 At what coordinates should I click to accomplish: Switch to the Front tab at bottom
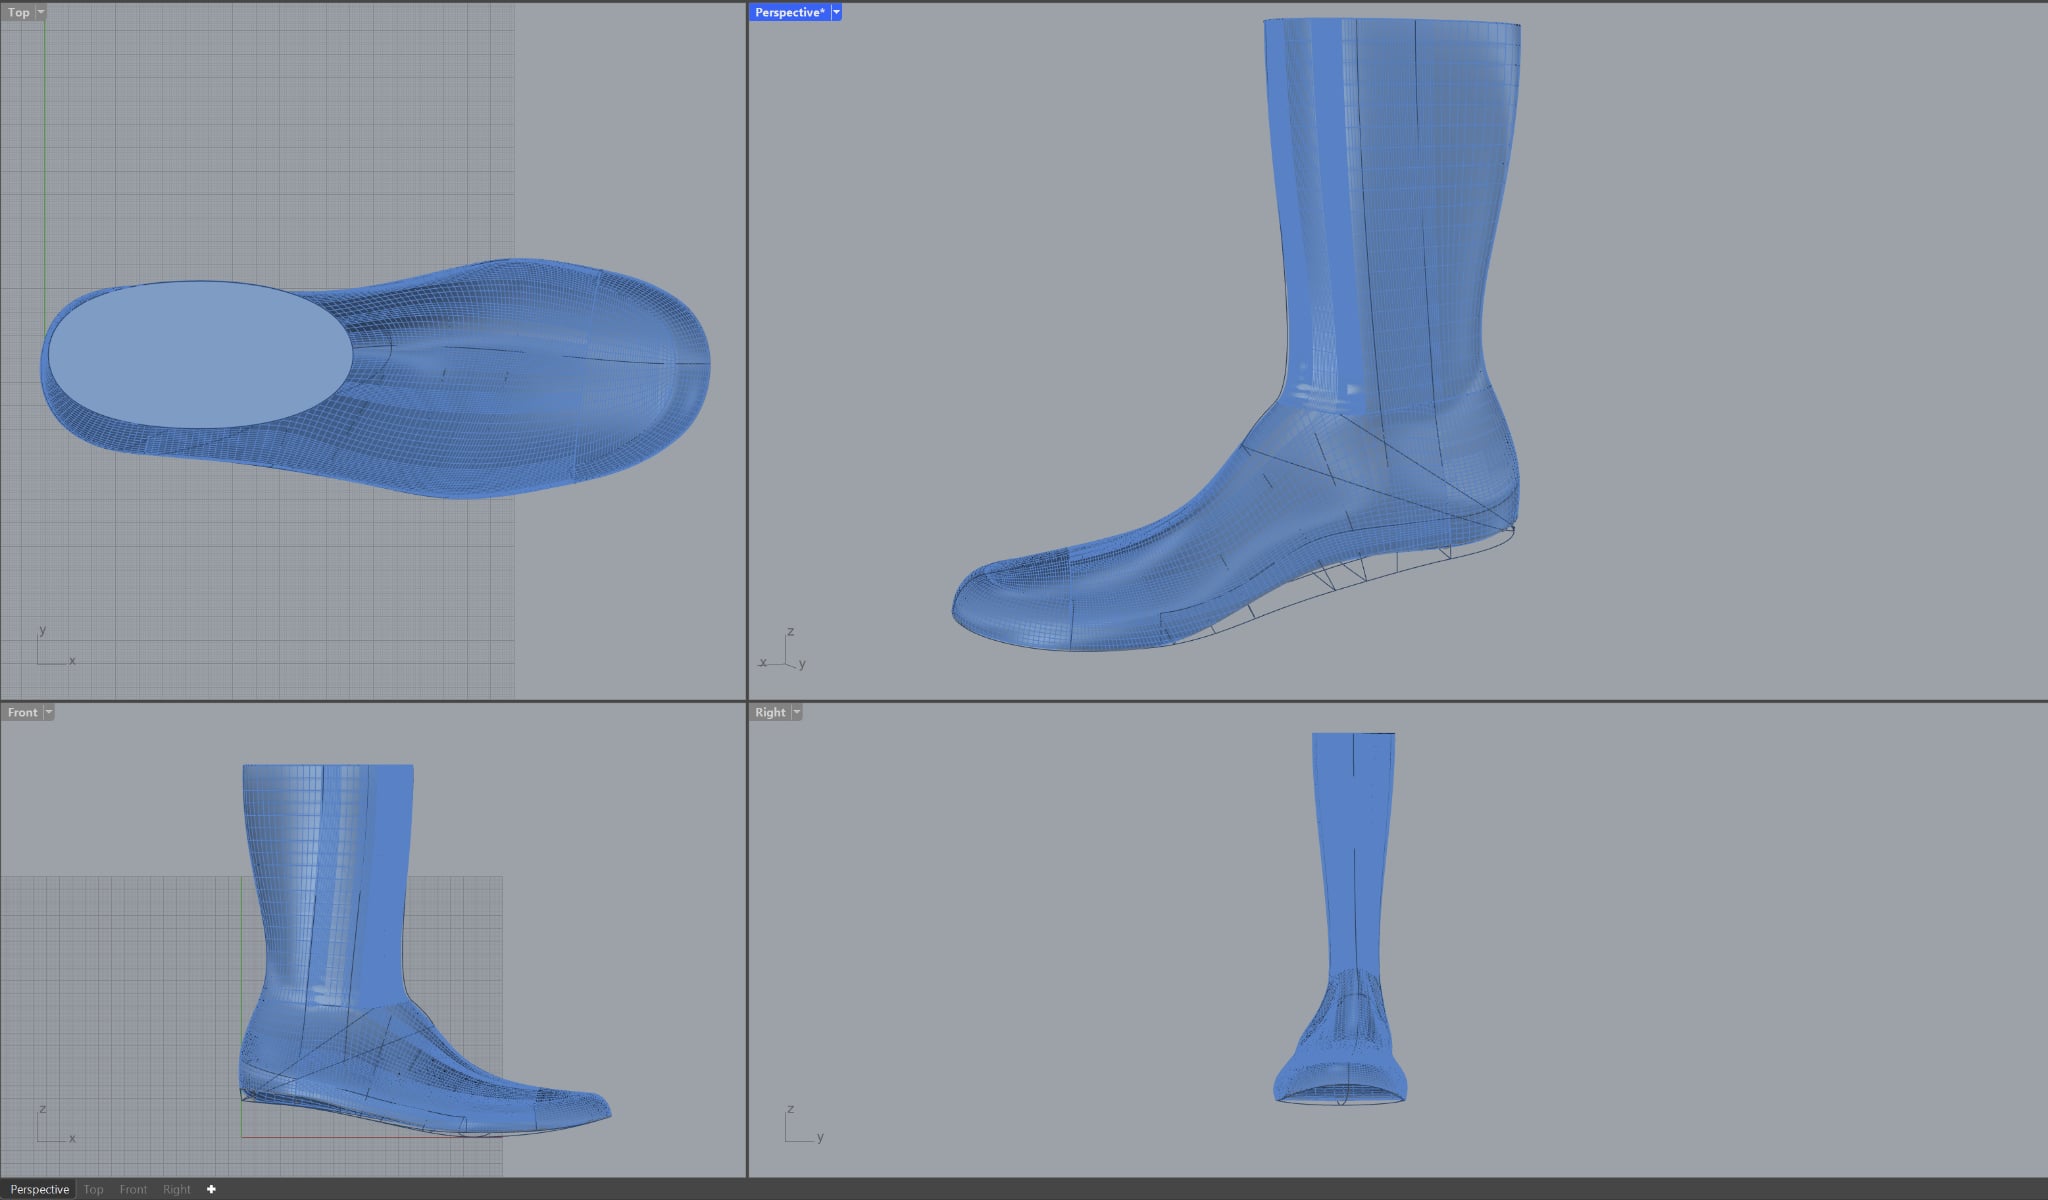133,1189
